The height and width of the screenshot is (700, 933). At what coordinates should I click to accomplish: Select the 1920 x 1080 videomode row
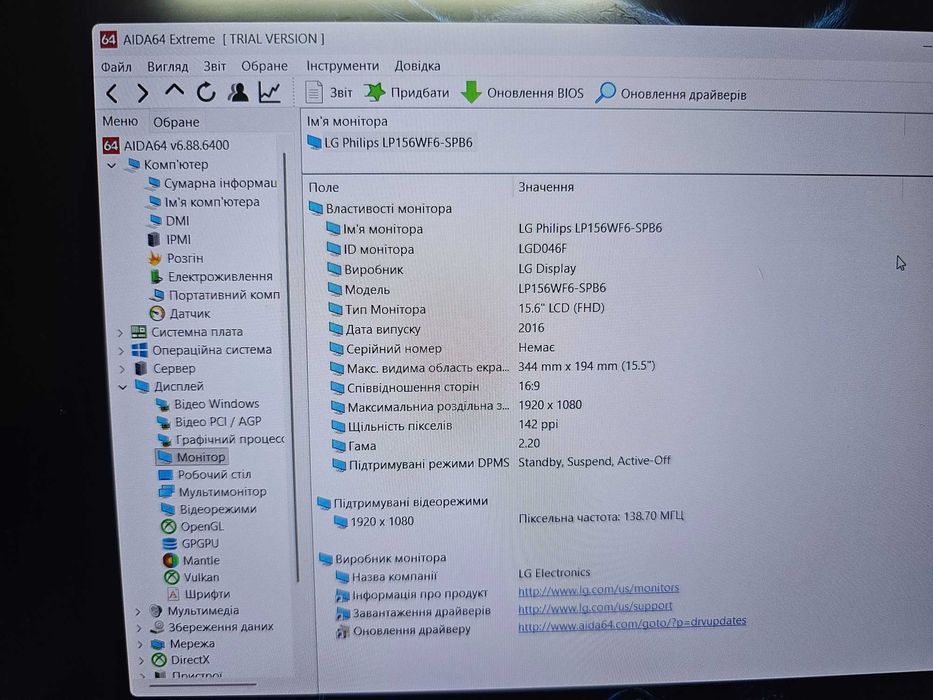[509, 520]
